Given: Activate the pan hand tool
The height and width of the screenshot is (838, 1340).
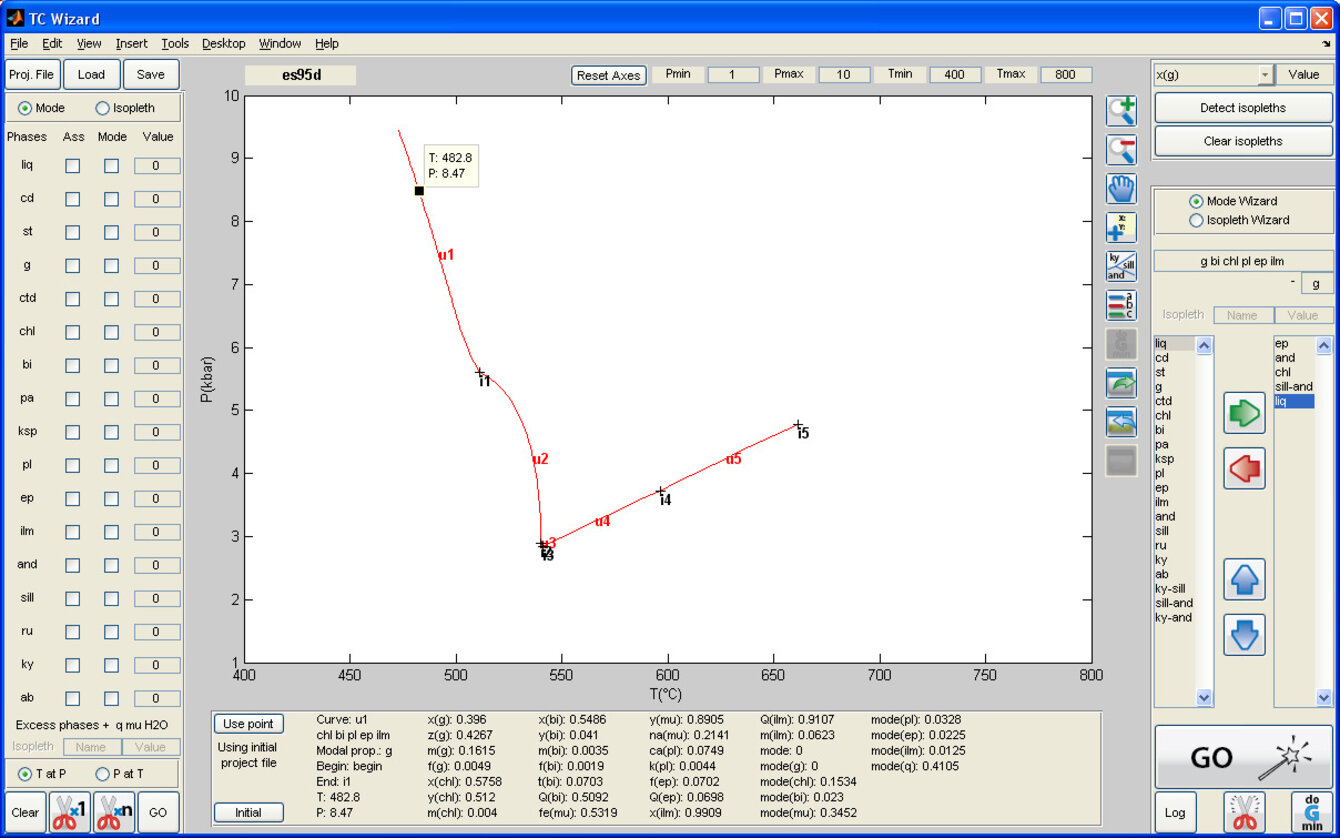Looking at the screenshot, I should (x=1121, y=188).
